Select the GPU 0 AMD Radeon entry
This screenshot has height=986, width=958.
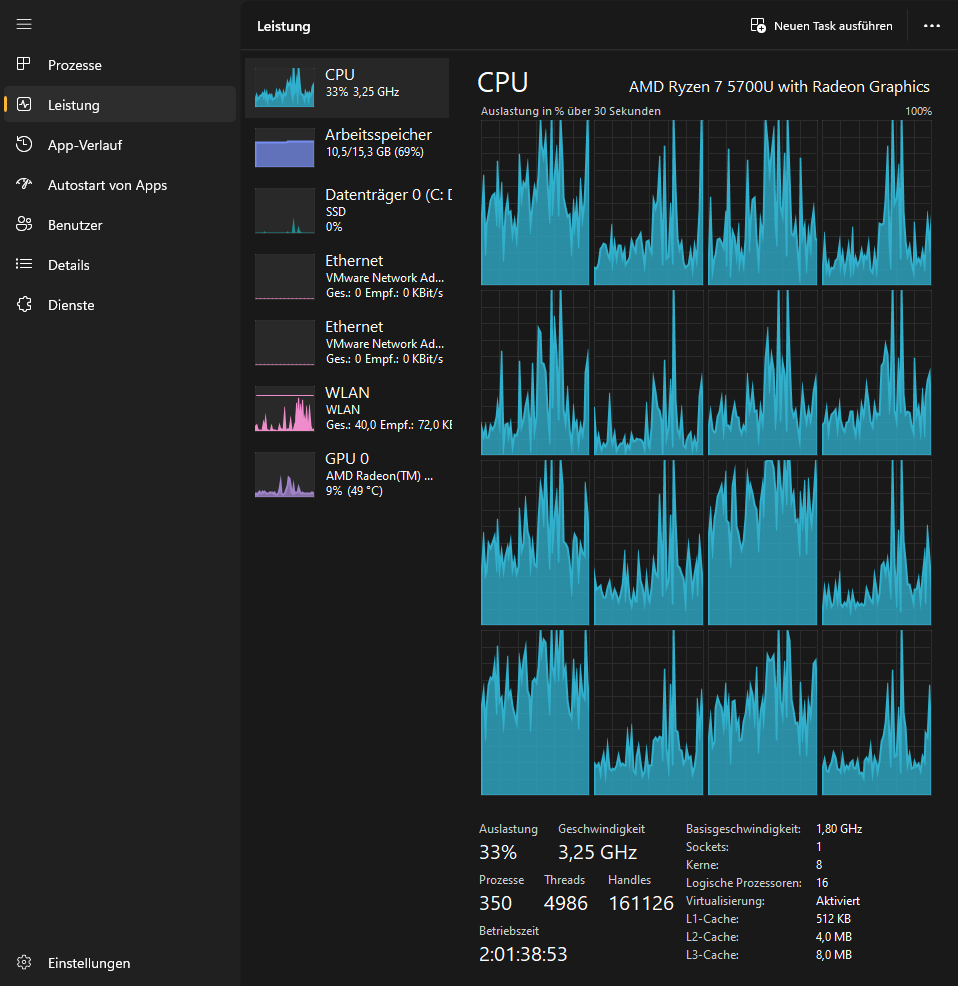(347, 475)
